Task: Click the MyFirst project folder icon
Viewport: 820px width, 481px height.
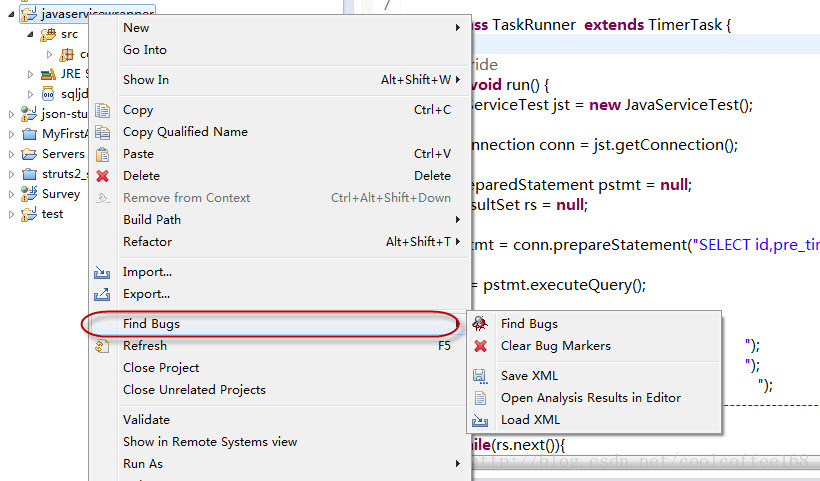Action: pos(29,134)
